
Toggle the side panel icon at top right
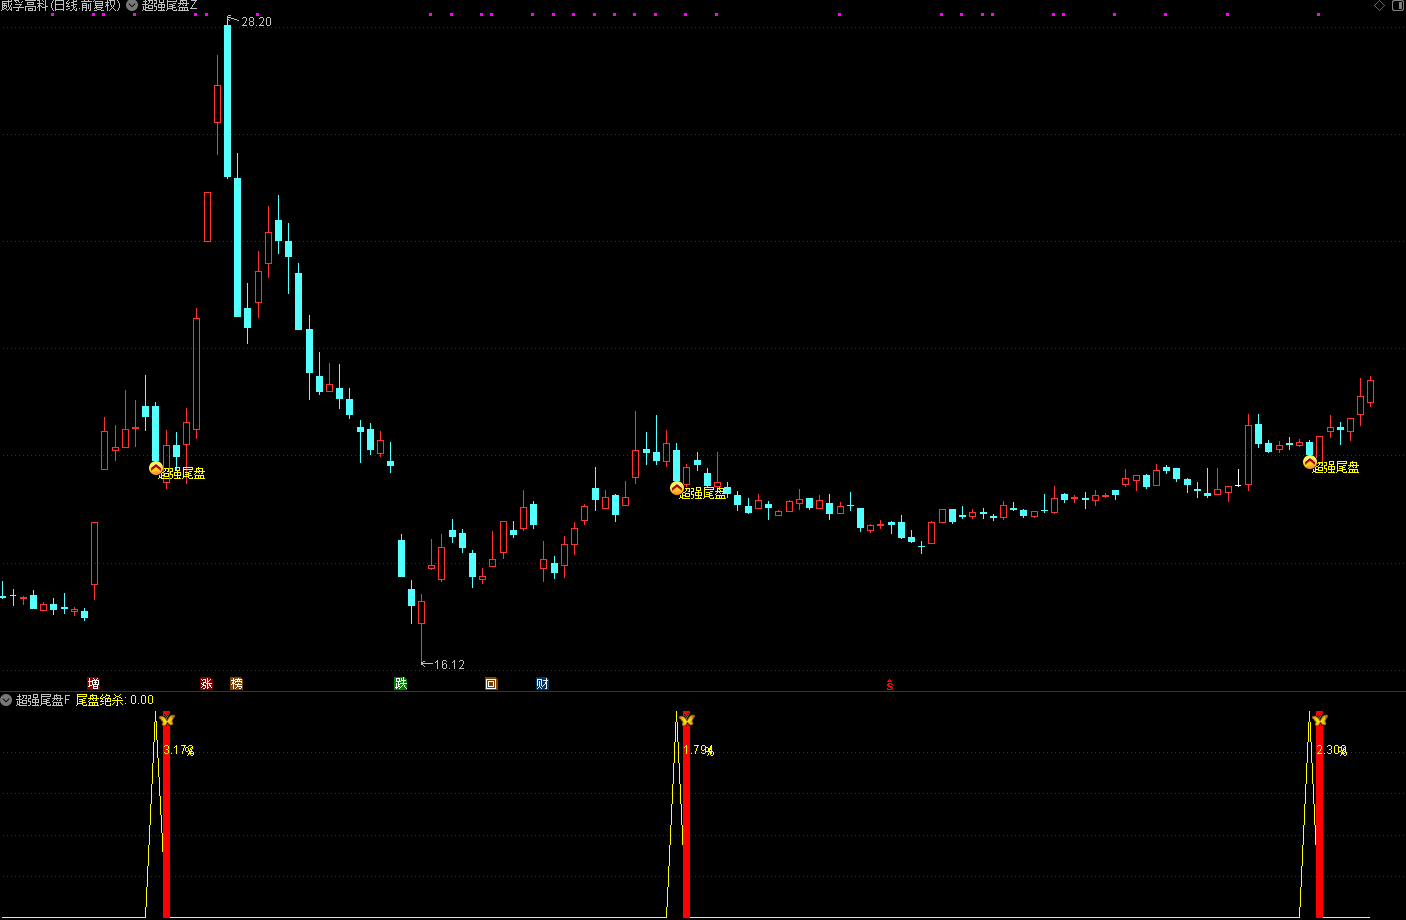(x=1398, y=6)
